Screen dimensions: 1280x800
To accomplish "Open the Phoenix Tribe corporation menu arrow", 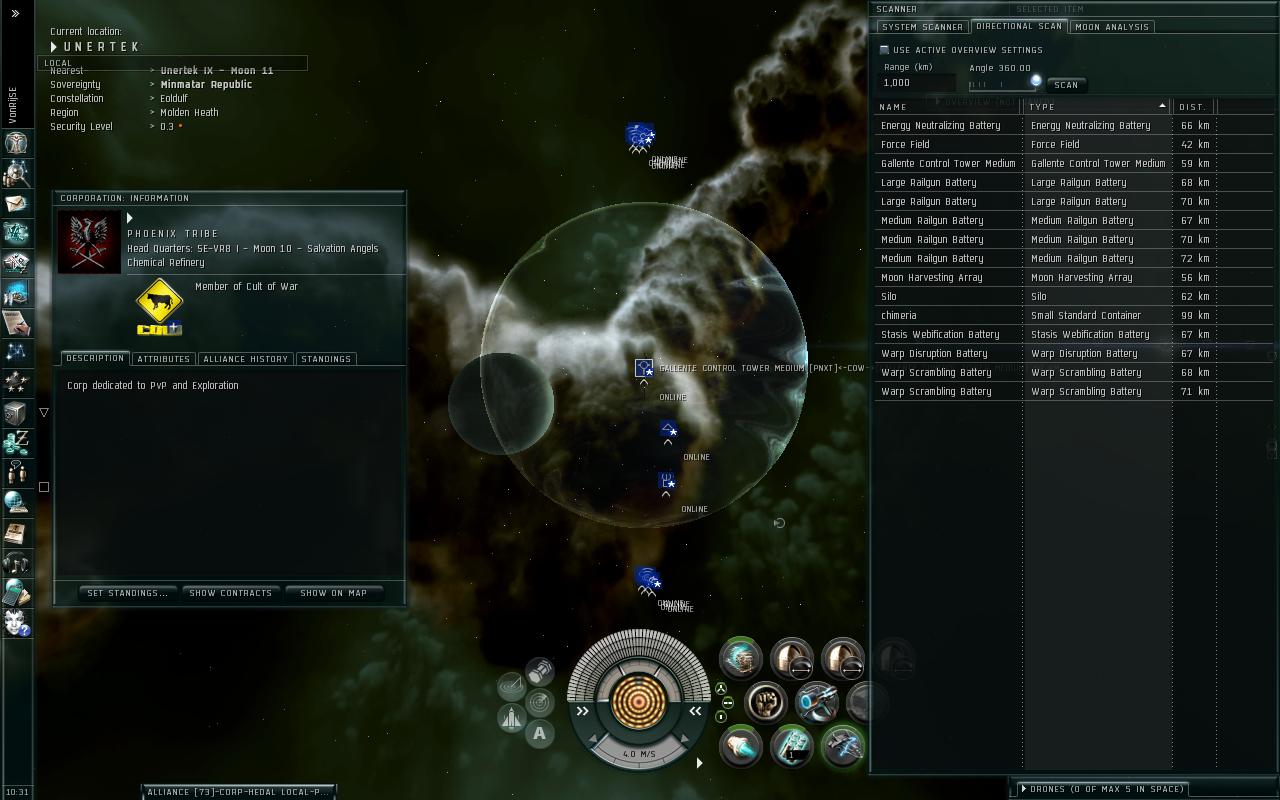I will (130, 218).
